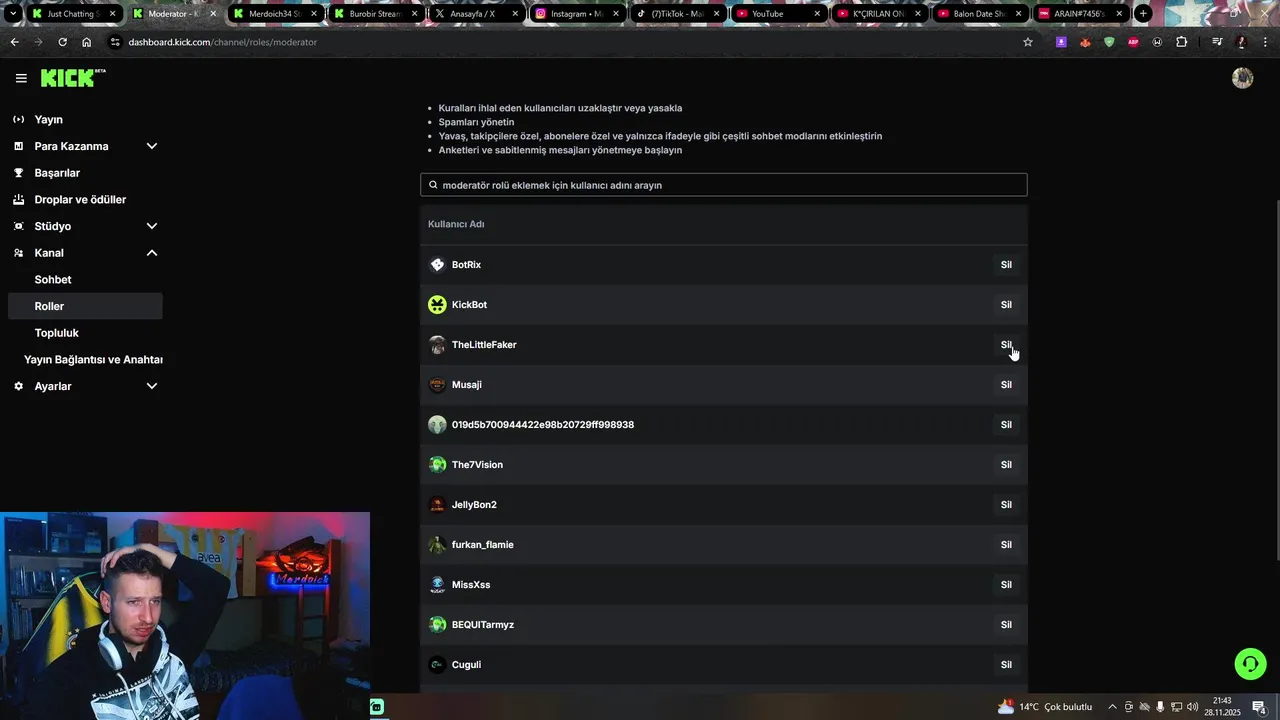Remove JellyBon2 with Sil

pos(1006,505)
